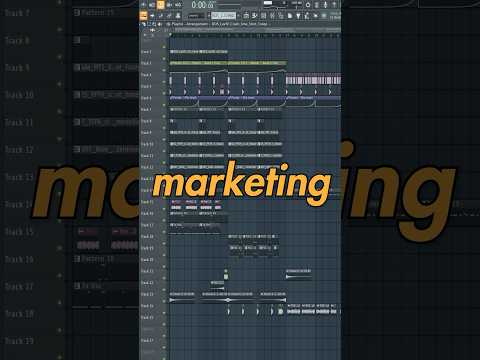Select the first automation clip on Track 23
Screen dimensions: 480x360
point(182,297)
